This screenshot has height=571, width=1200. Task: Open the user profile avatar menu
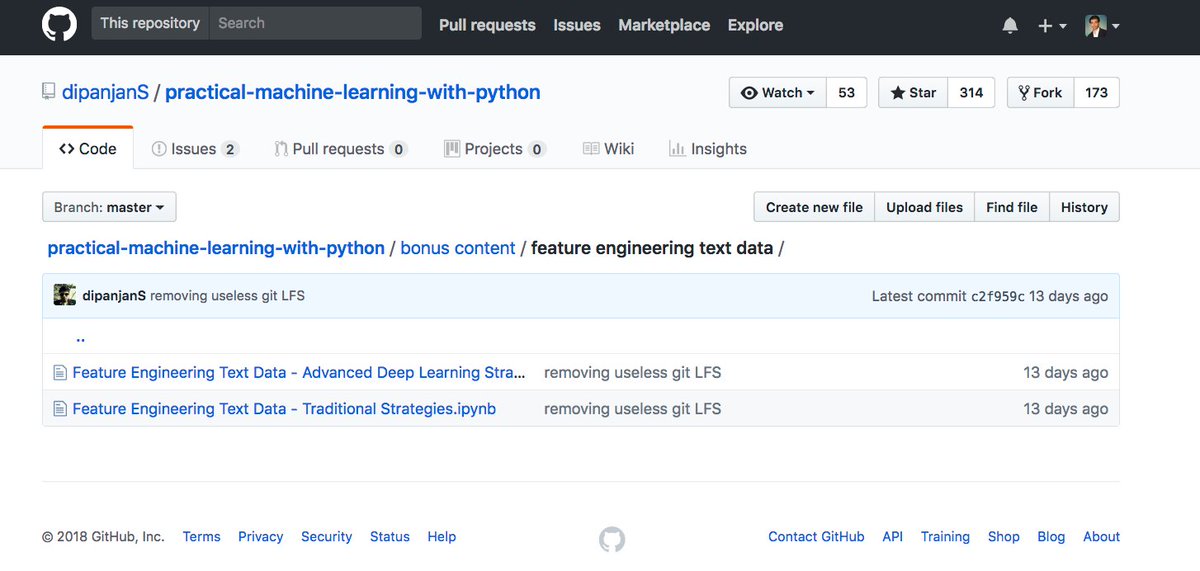[1101, 26]
